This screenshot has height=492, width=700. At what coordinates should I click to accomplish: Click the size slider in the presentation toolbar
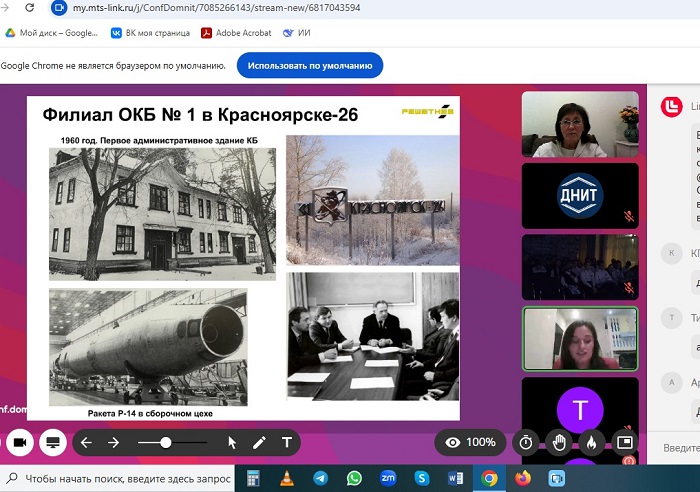coord(165,442)
